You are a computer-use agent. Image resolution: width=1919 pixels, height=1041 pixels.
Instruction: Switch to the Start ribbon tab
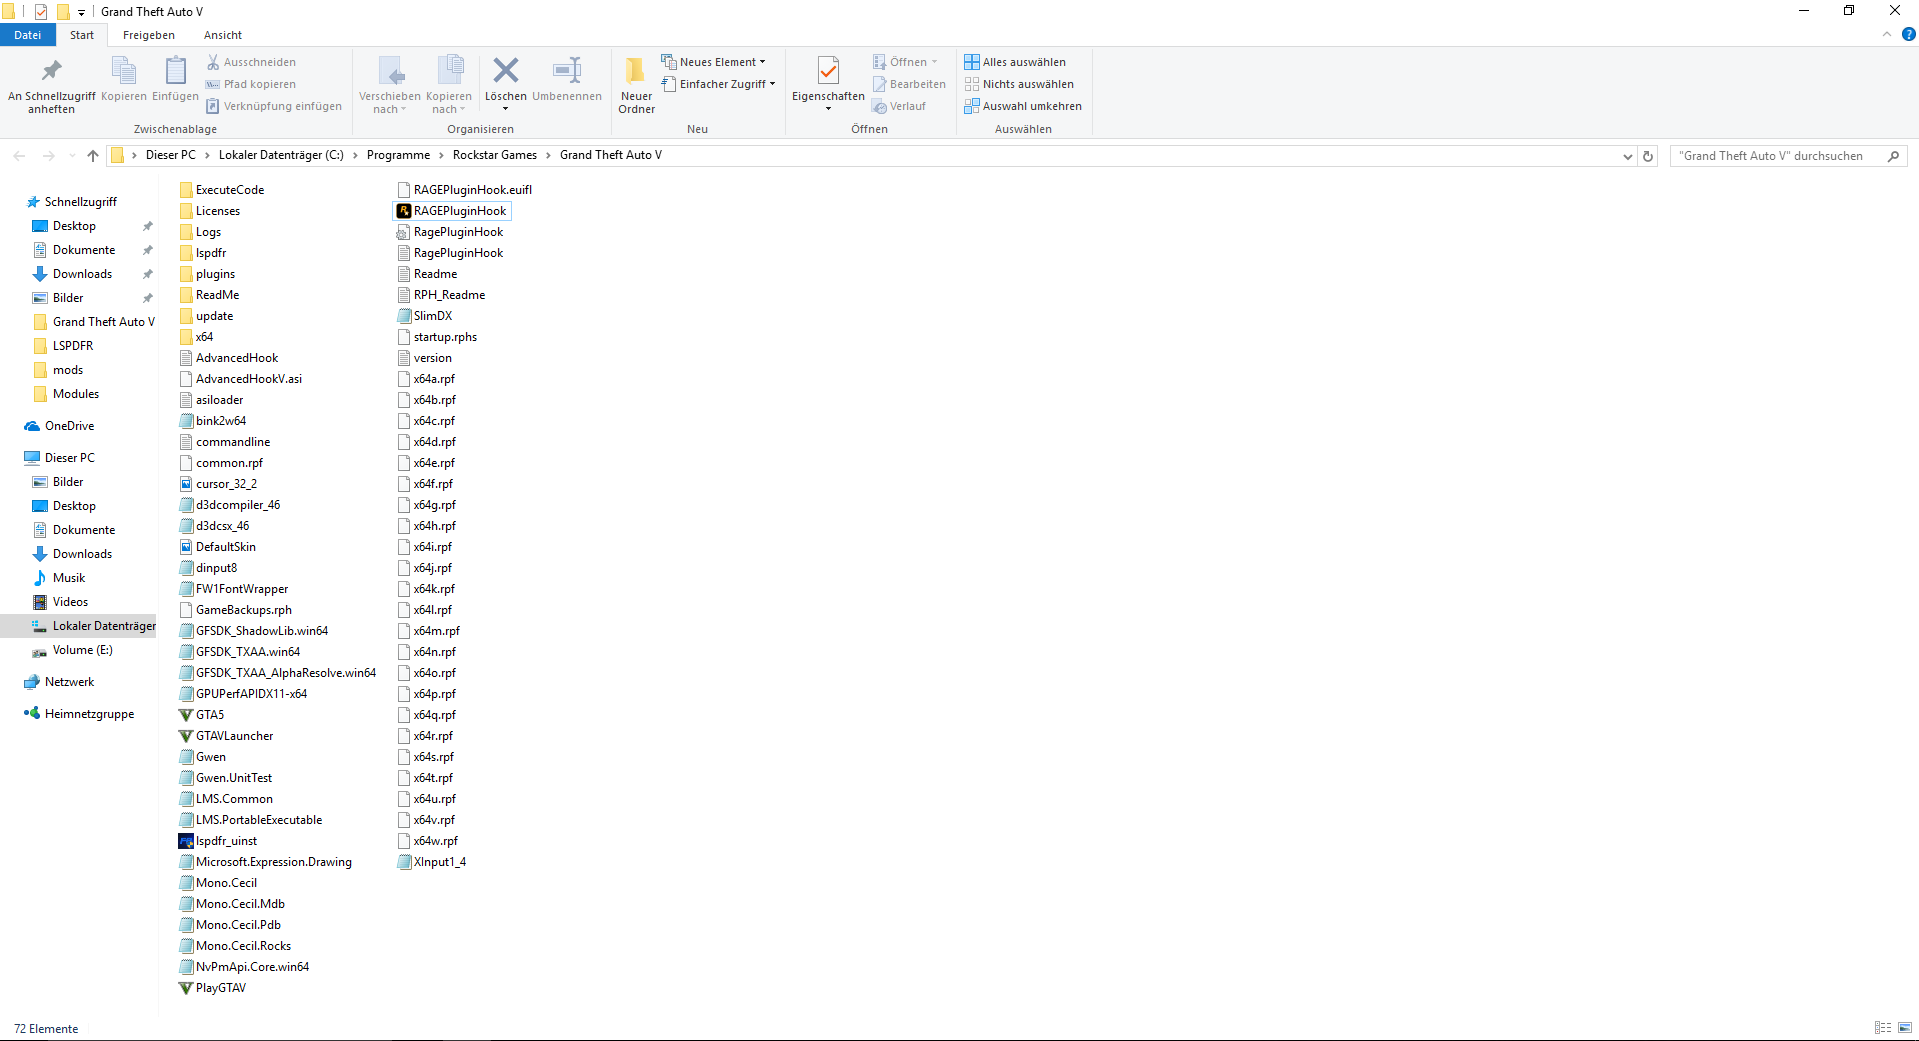click(x=82, y=35)
